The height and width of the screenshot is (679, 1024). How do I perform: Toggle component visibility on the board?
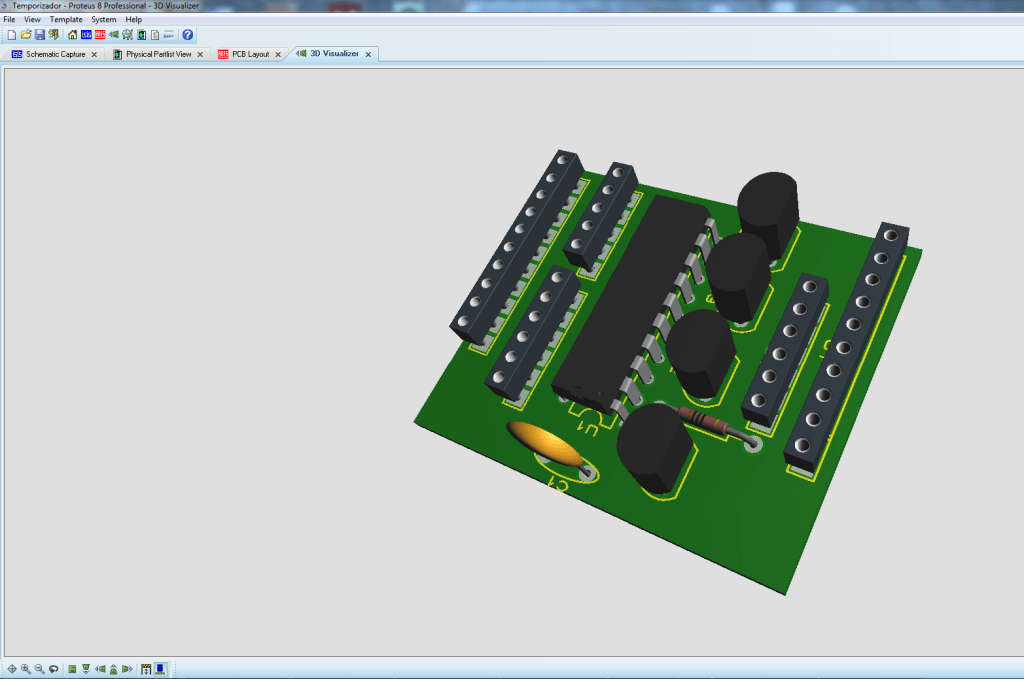point(160,668)
